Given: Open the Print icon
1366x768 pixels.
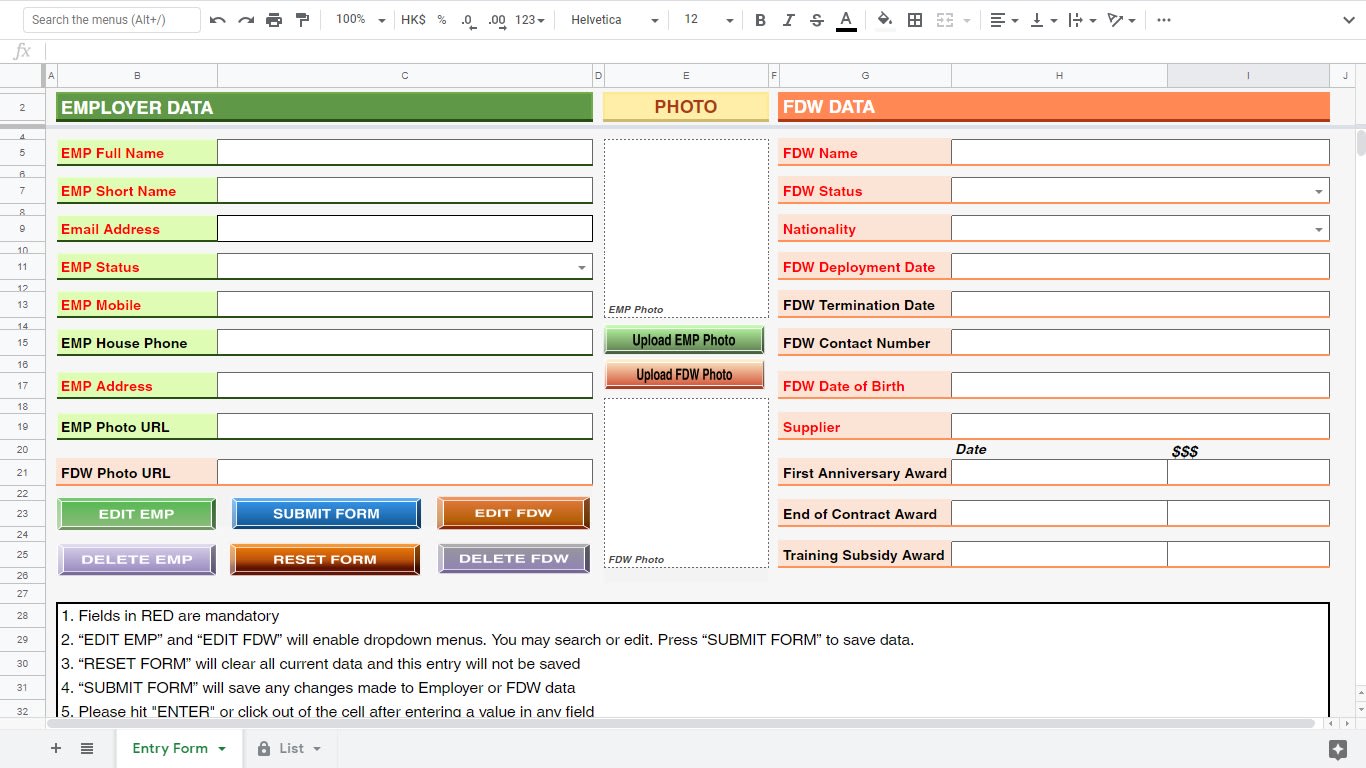Looking at the screenshot, I should [x=274, y=19].
